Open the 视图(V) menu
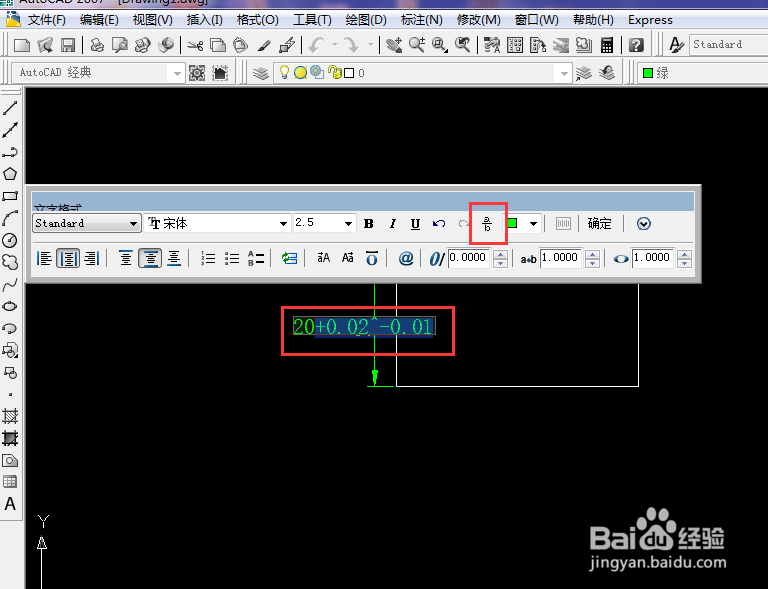The image size is (768, 589). pos(152,20)
